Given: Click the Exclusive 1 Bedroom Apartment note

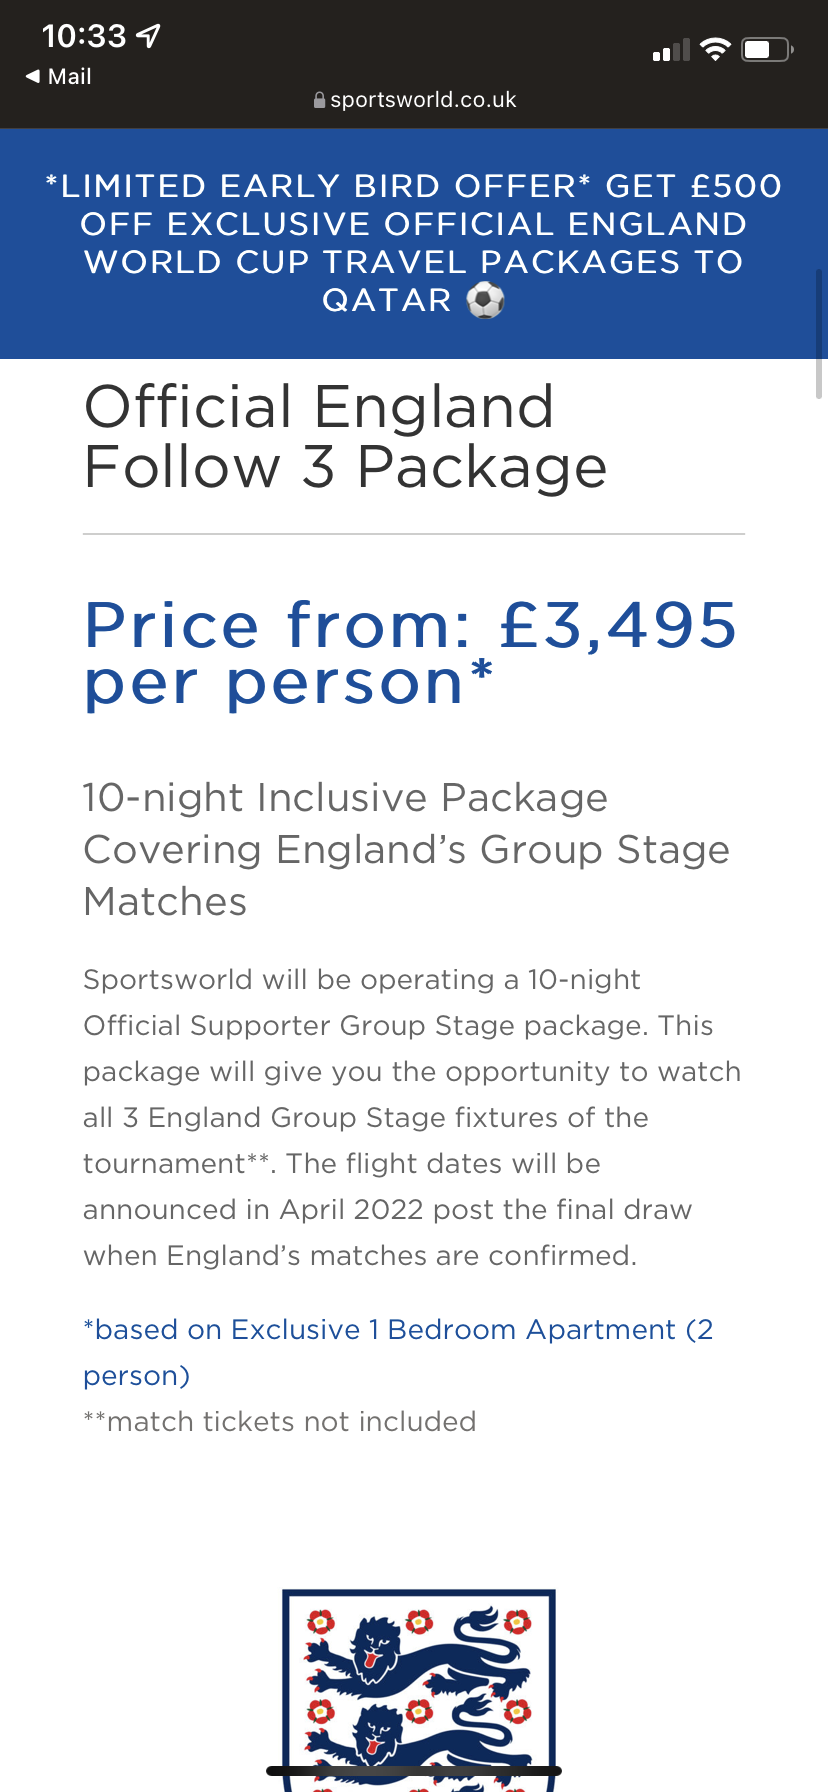Looking at the screenshot, I should tap(398, 1352).
